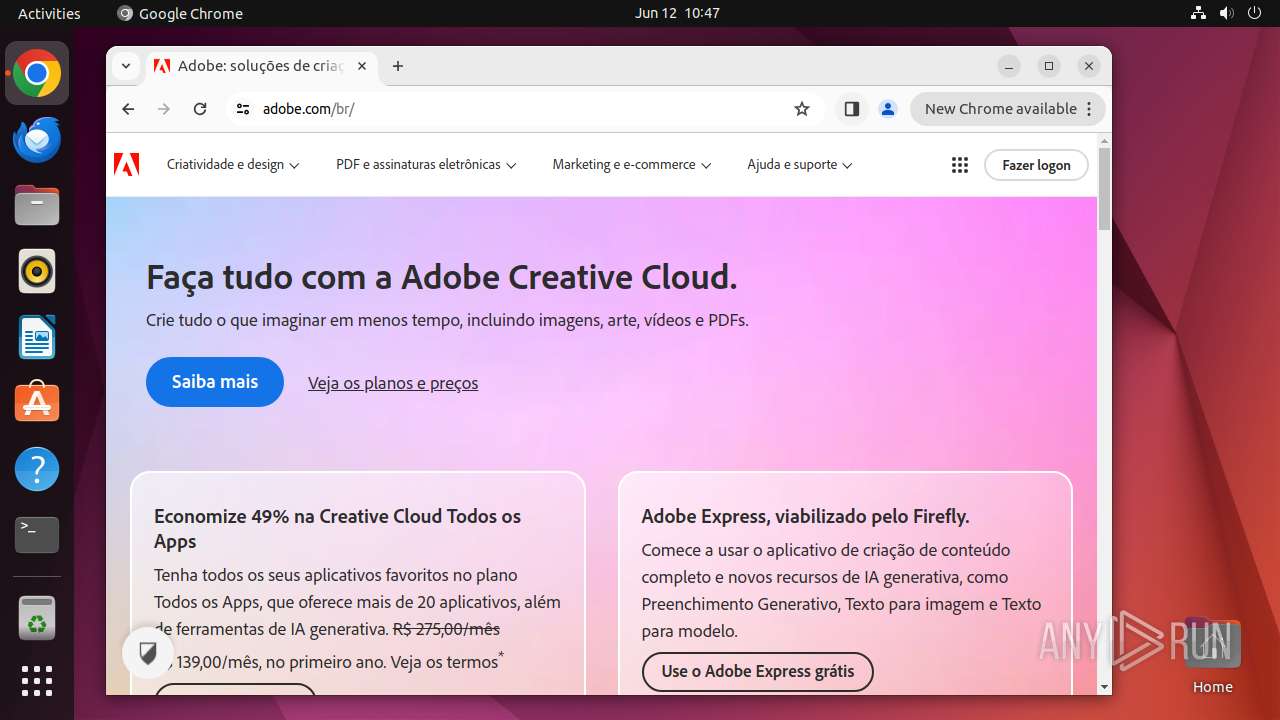
Task: Open Rhythmbox from the dock
Action: [x=37, y=271]
